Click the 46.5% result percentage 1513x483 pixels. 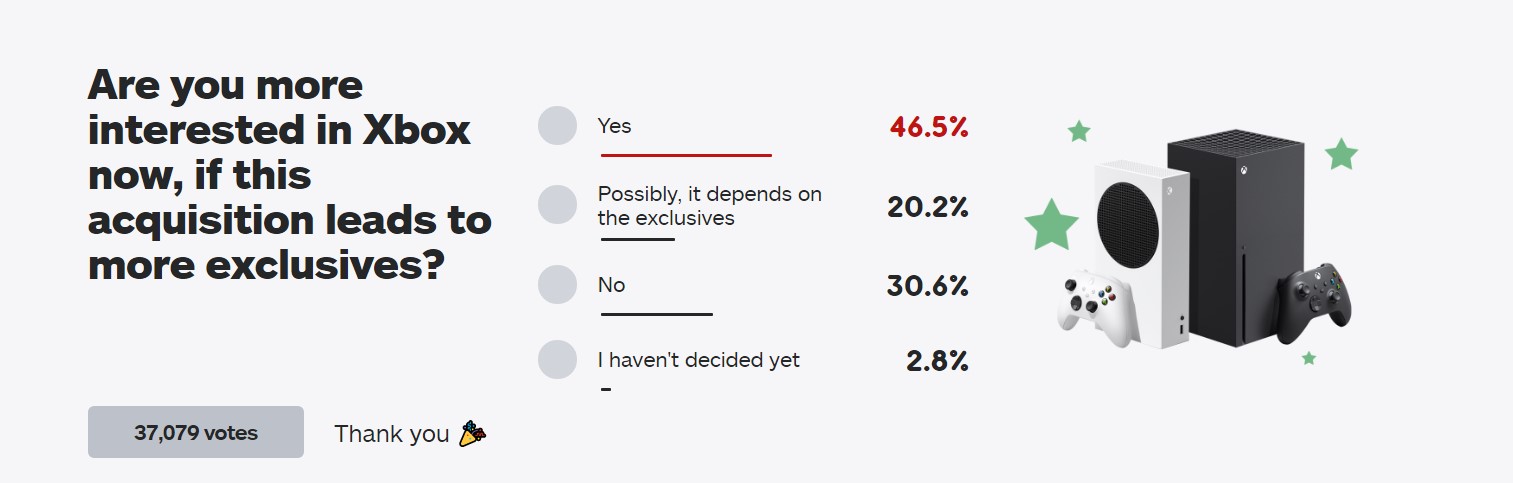pyautogui.click(x=929, y=127)
